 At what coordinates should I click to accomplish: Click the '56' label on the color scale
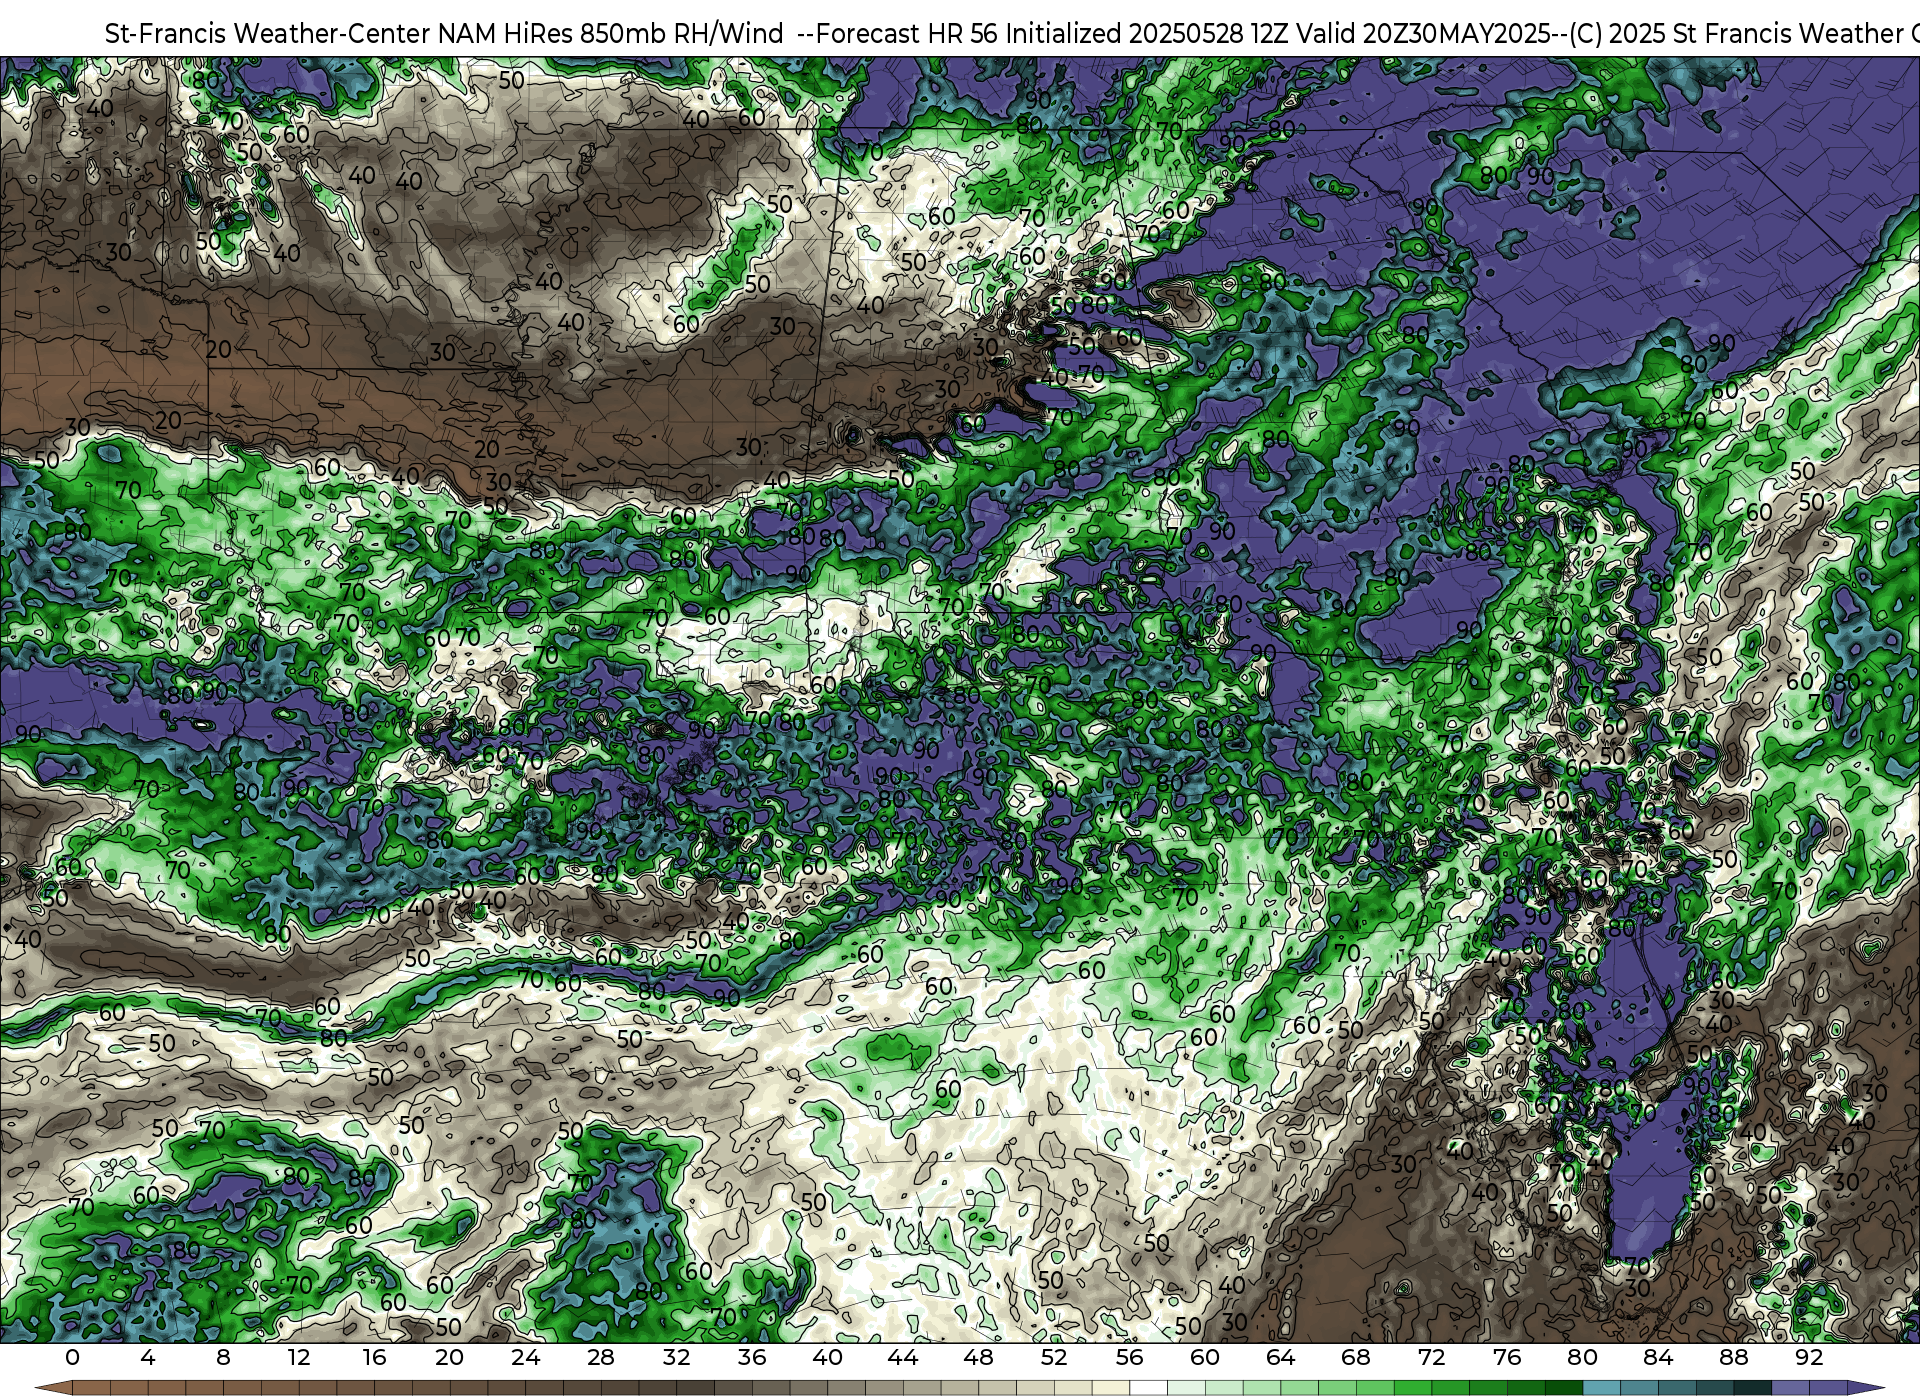point(1129,1357)
